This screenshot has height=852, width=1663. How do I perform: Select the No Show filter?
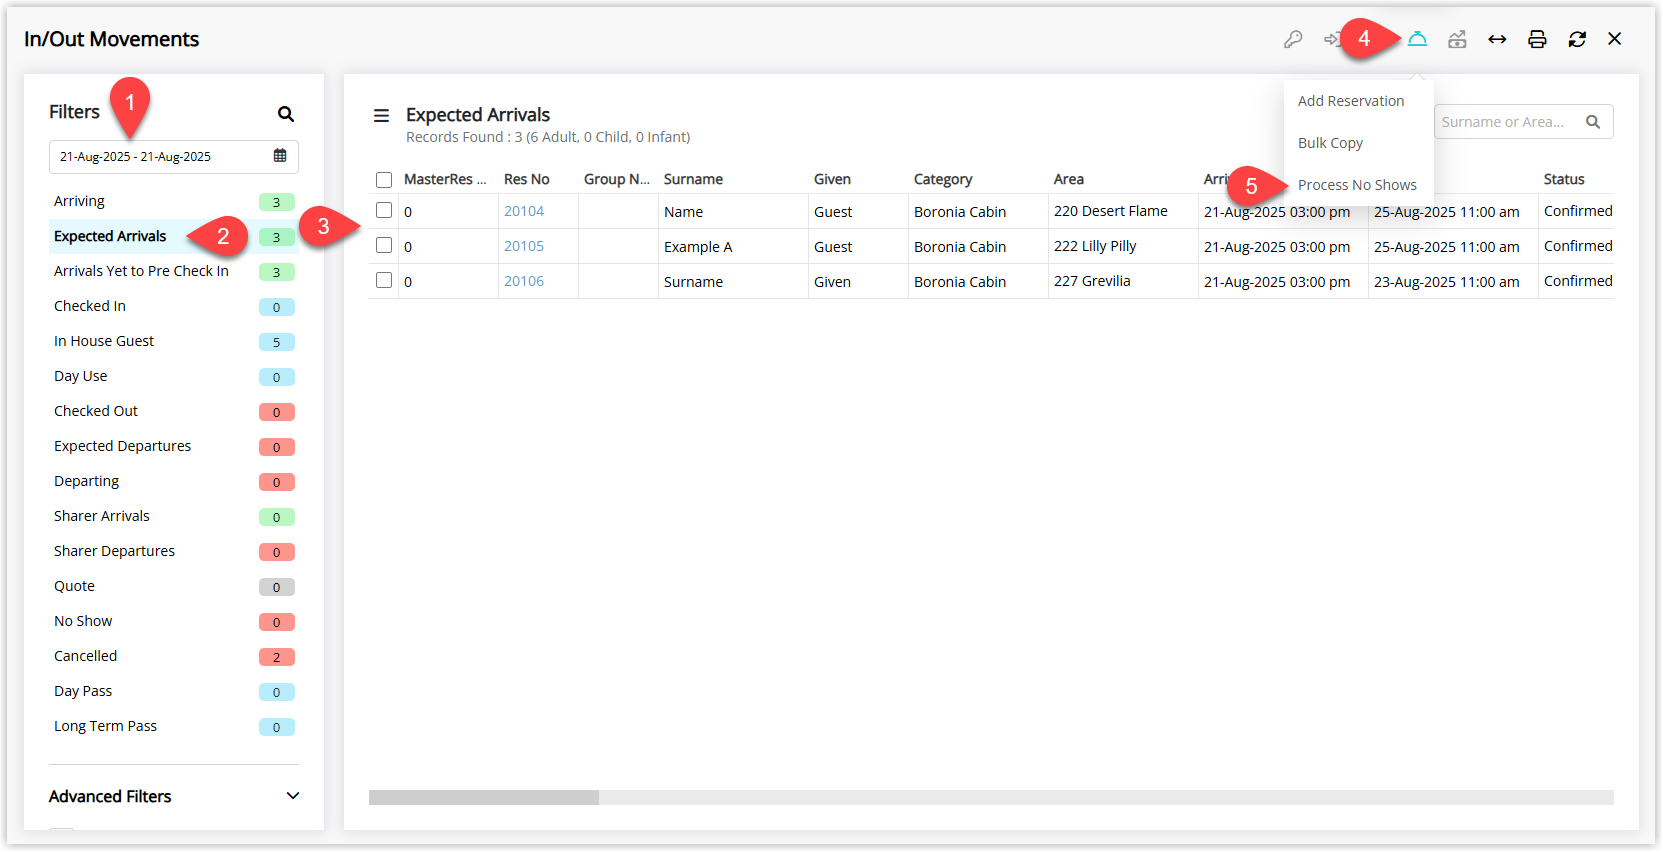[x=174, y=621]
